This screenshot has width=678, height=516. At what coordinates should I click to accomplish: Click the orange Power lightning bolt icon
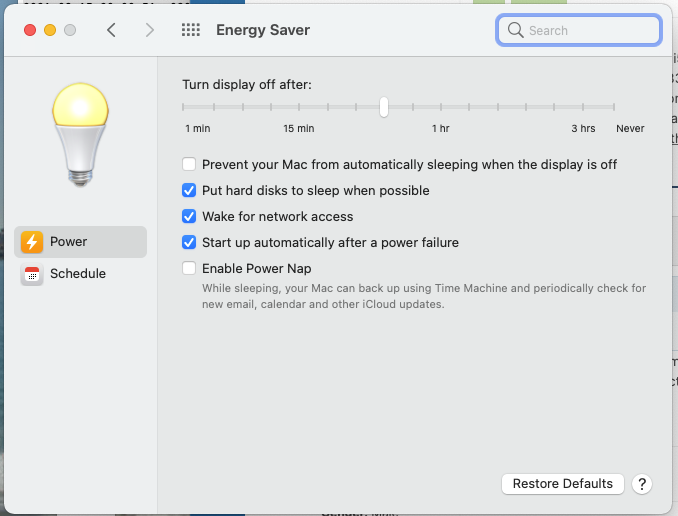click(32, 242)
